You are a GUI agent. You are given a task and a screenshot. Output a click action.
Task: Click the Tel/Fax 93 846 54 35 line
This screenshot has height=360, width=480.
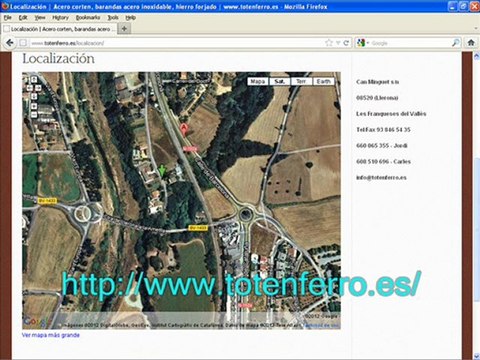[x=383, y=130]
